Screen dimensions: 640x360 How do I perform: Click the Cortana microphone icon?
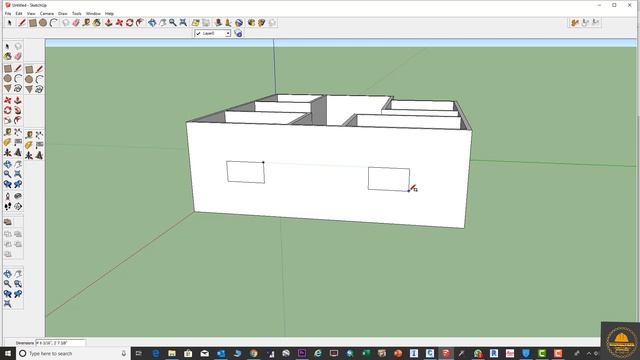(x=124, y=353)
